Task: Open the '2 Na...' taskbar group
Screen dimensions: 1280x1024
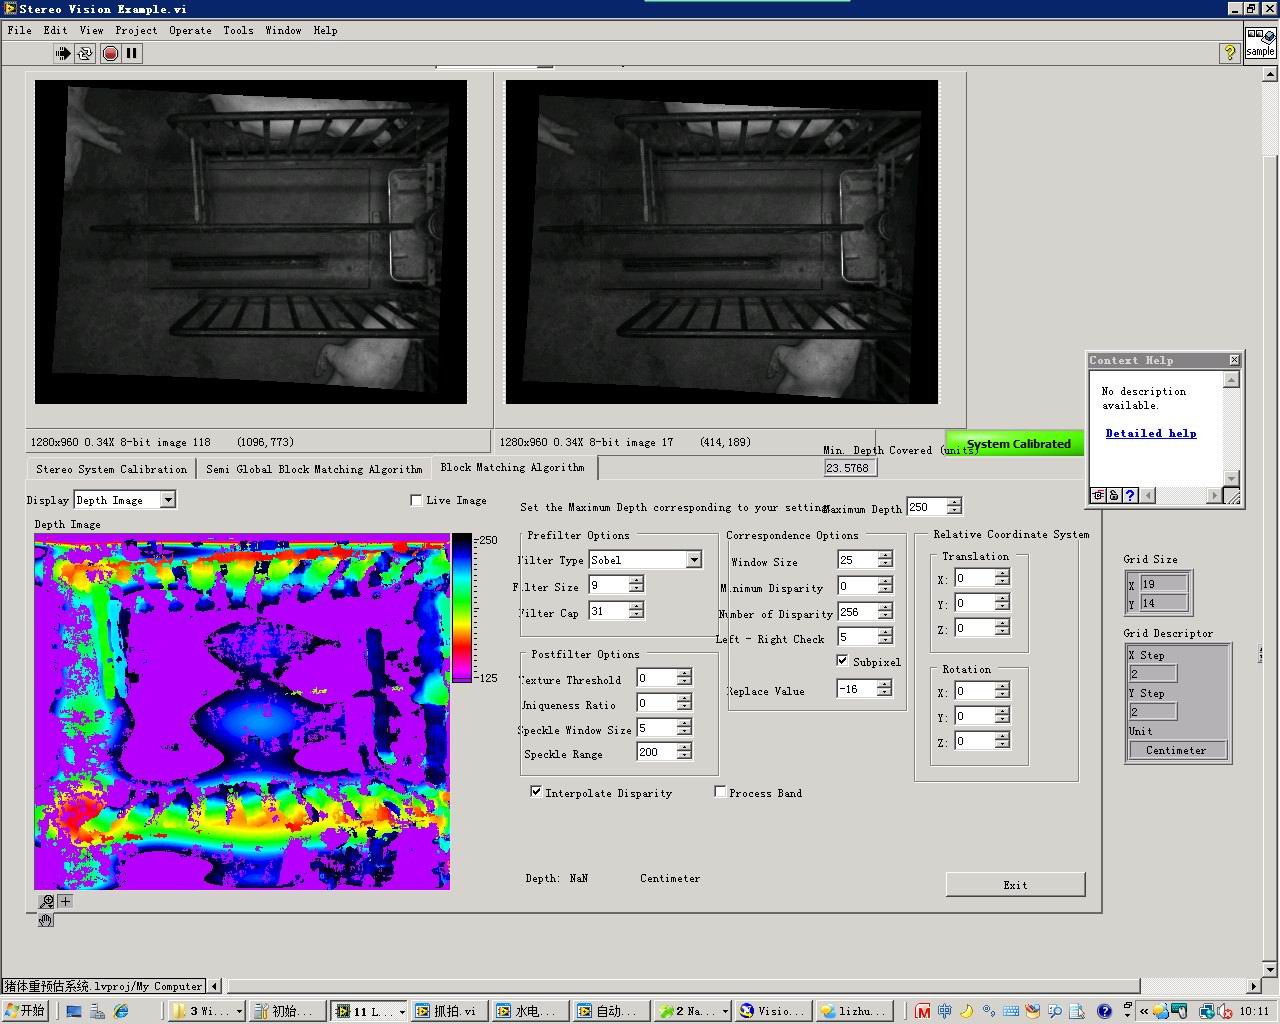Action: pyautogui.click(x=693, y=1011)
